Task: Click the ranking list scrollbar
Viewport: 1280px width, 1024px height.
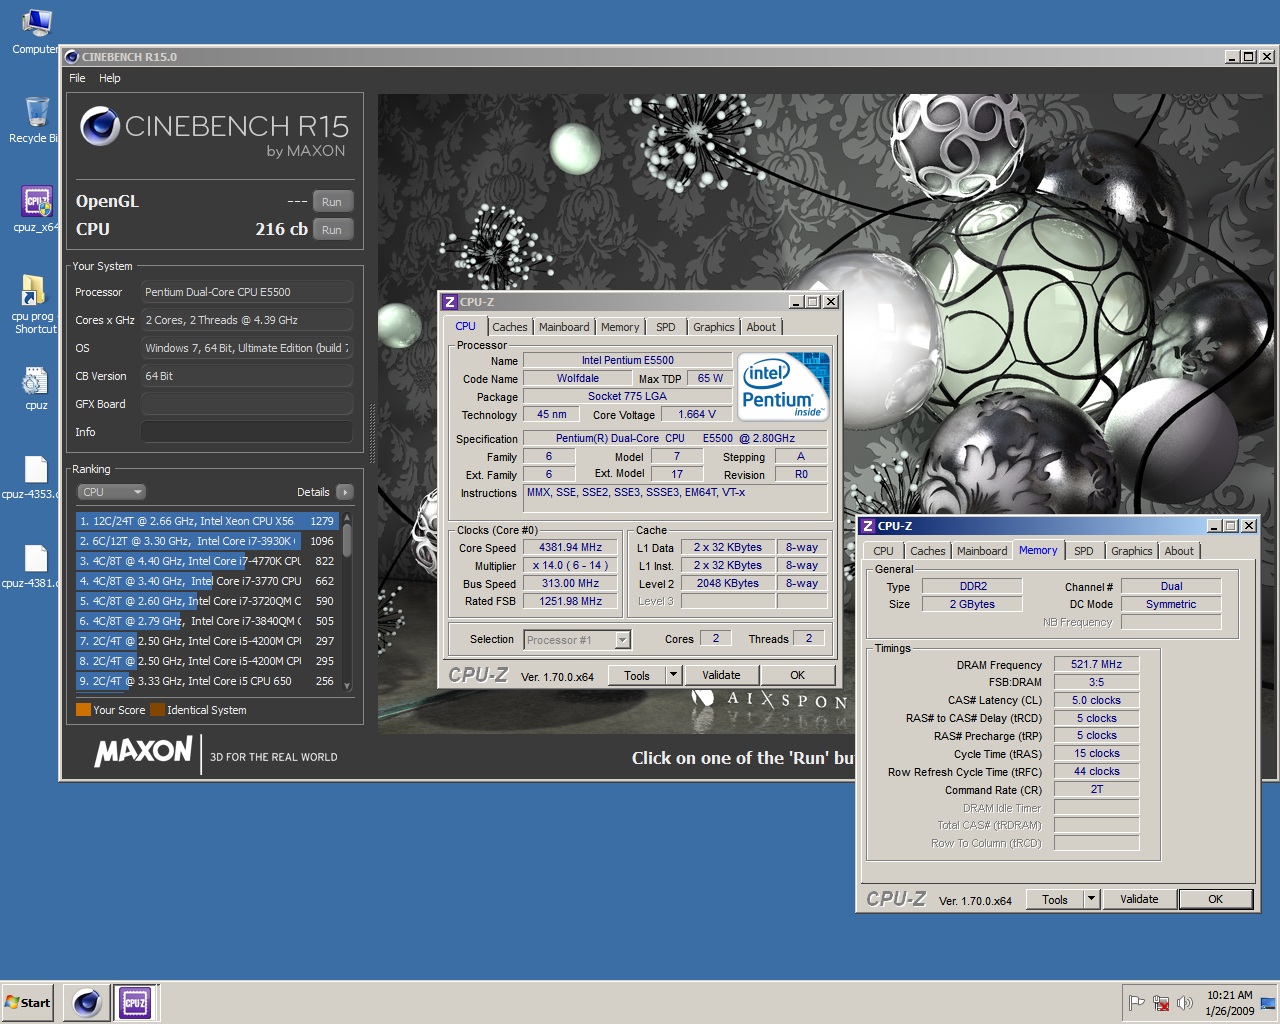Action: click(x=347, y=541)
